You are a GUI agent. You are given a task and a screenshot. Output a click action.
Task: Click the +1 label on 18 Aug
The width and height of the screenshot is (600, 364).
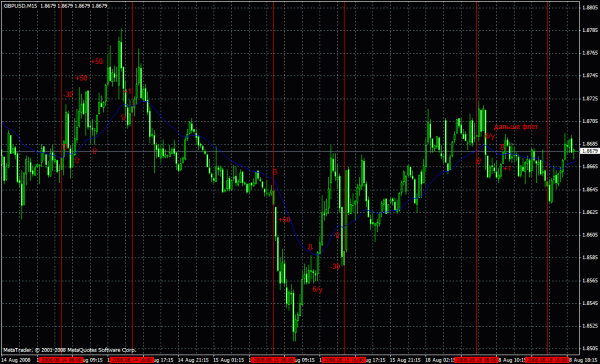(x=507, y=168)
